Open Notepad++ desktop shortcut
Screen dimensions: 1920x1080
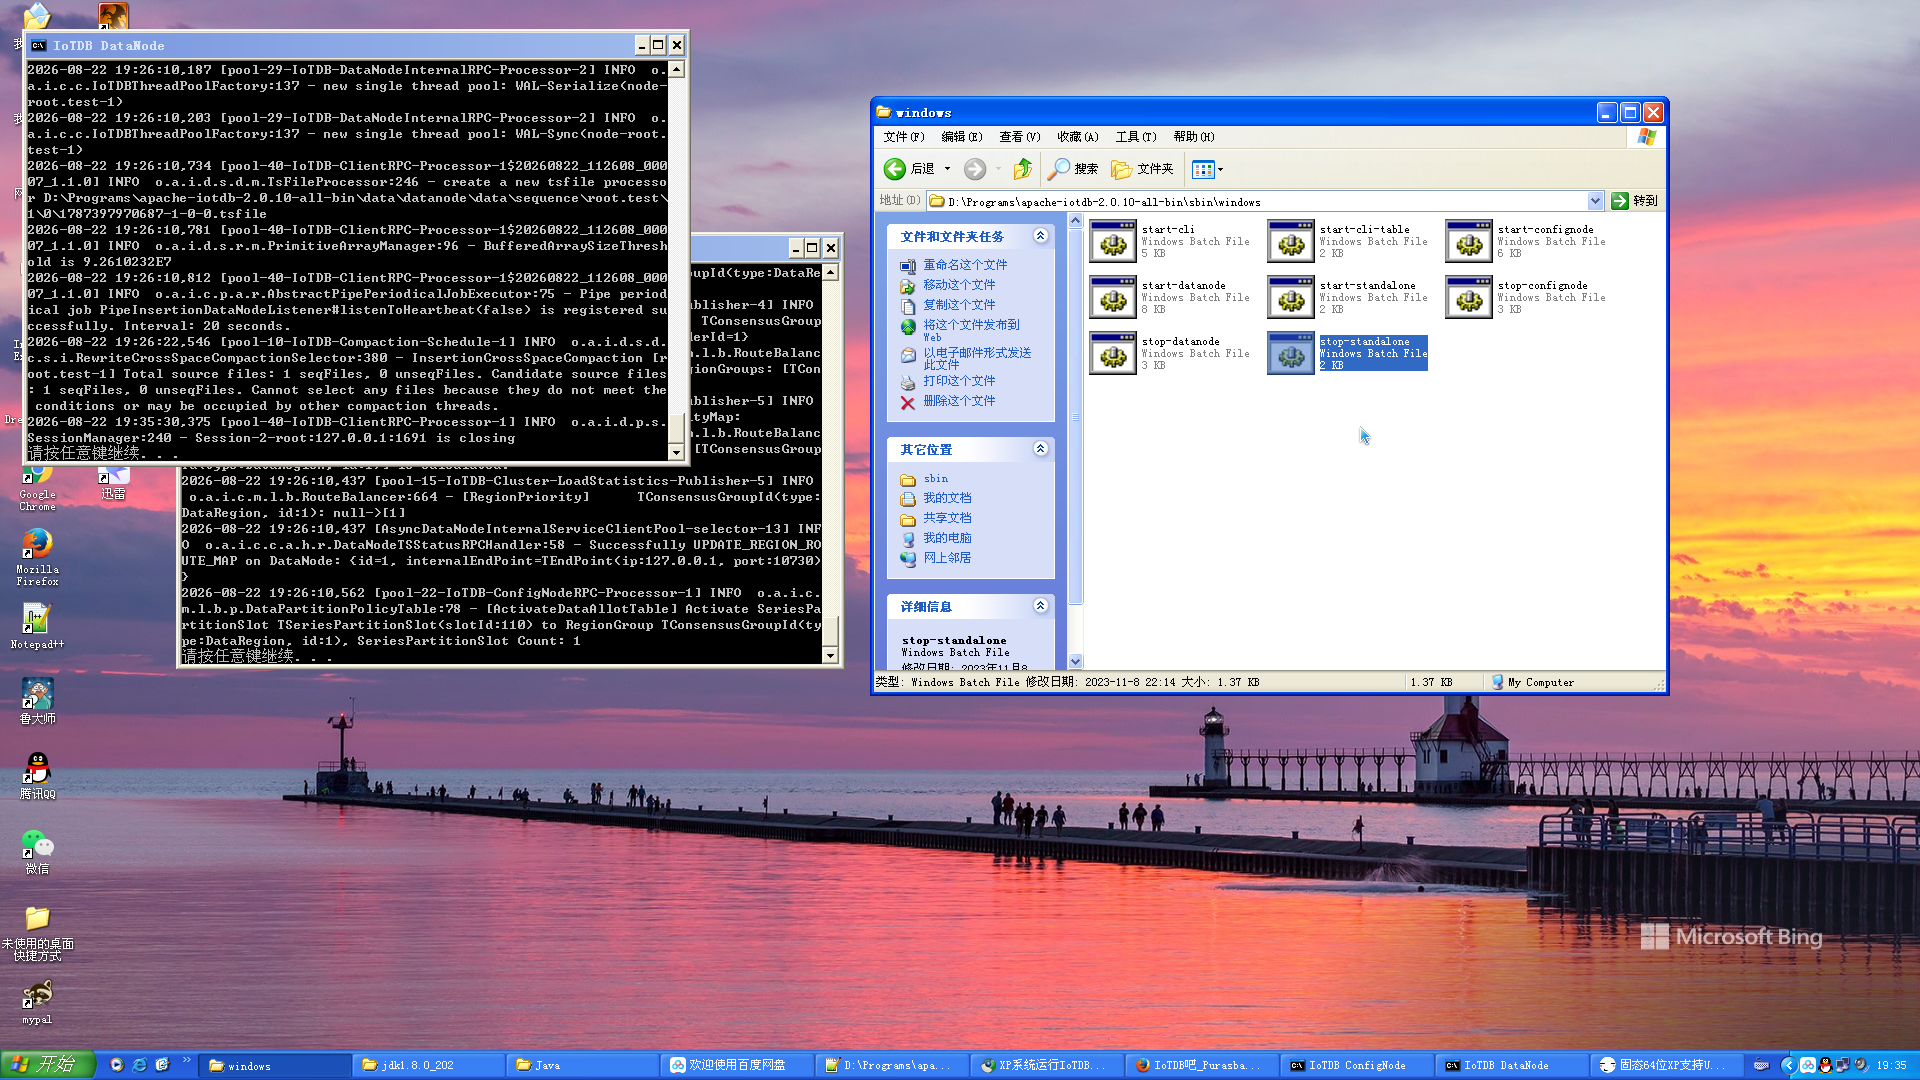[x=37, y=626]
